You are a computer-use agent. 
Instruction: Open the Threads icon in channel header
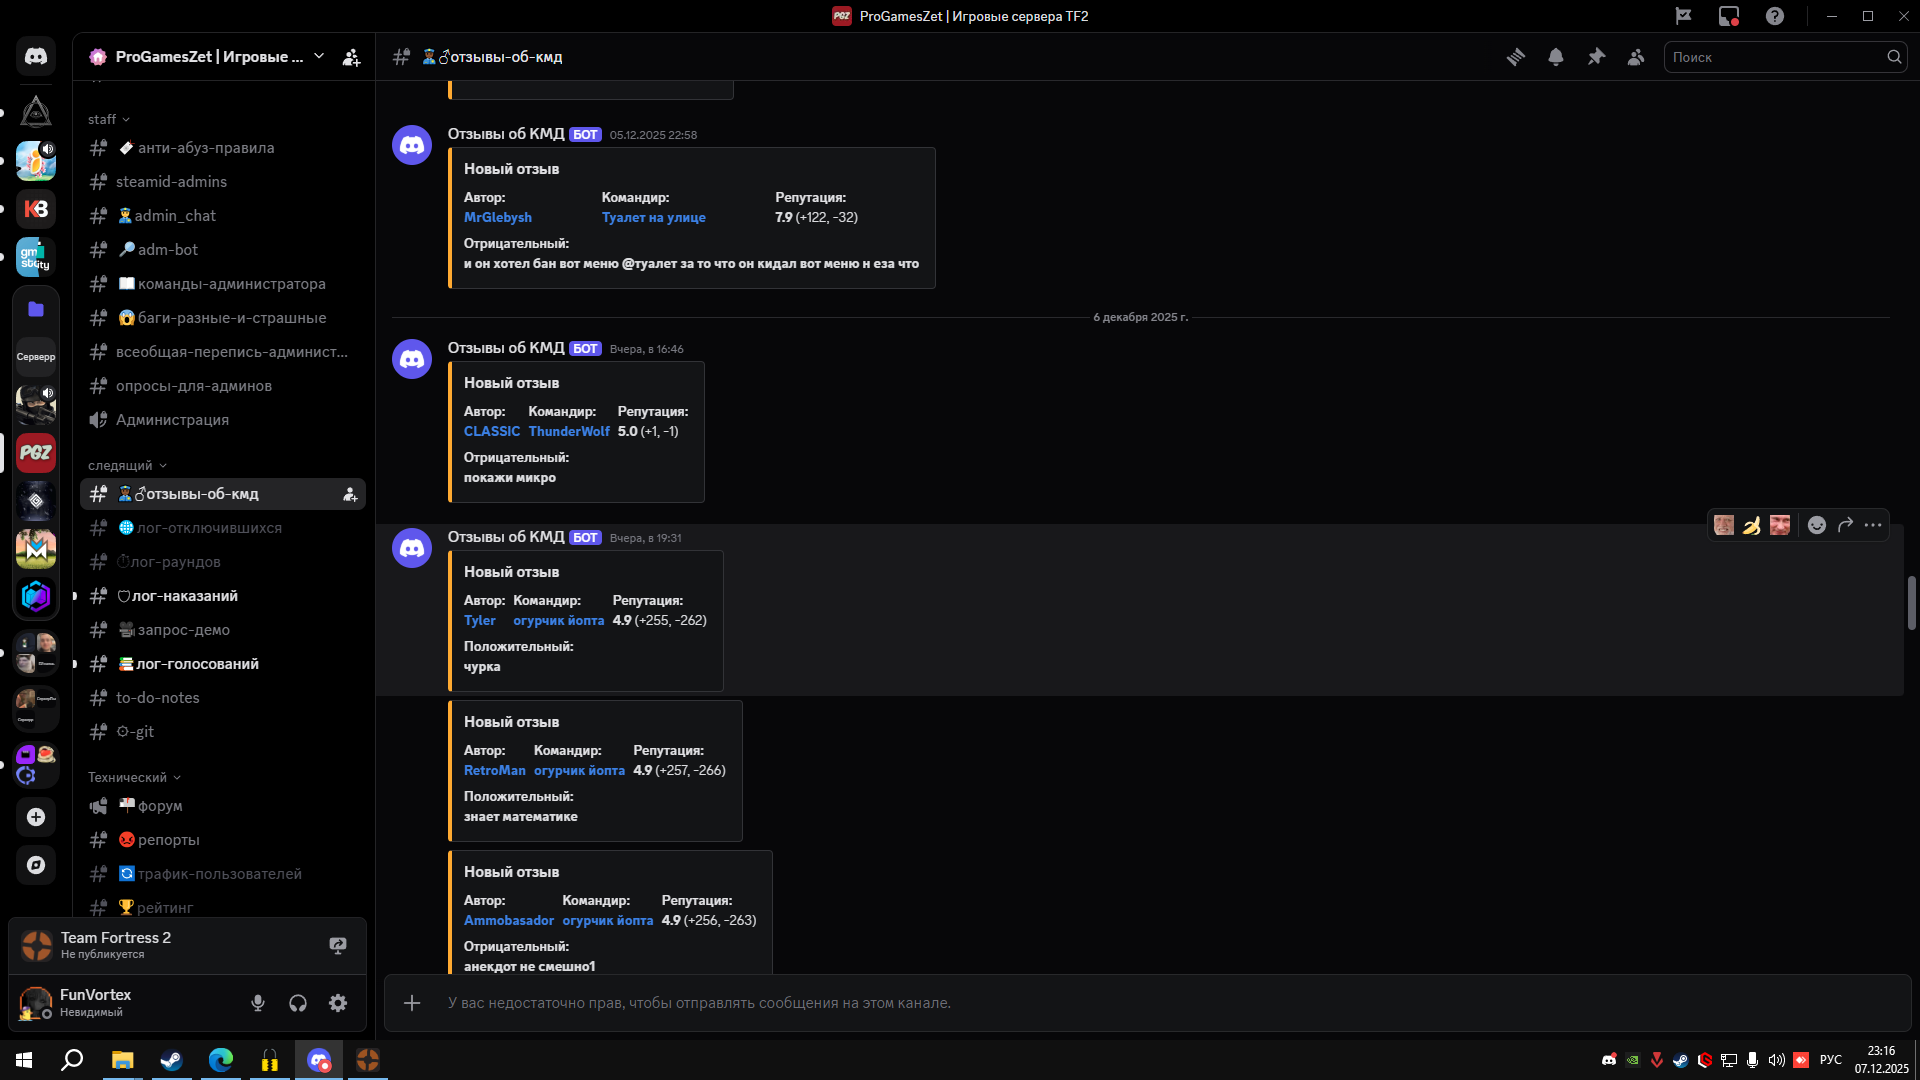click(x=1516, y=57)
